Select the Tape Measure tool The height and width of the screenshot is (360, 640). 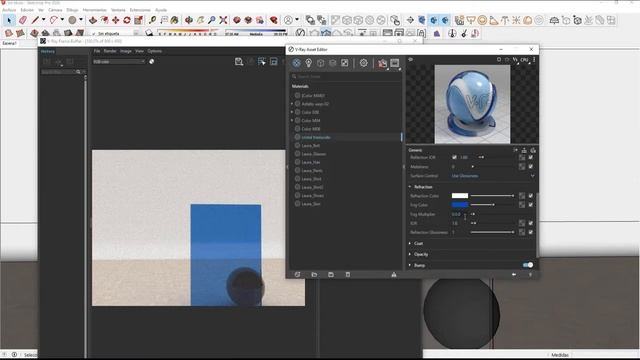[153, 20]
